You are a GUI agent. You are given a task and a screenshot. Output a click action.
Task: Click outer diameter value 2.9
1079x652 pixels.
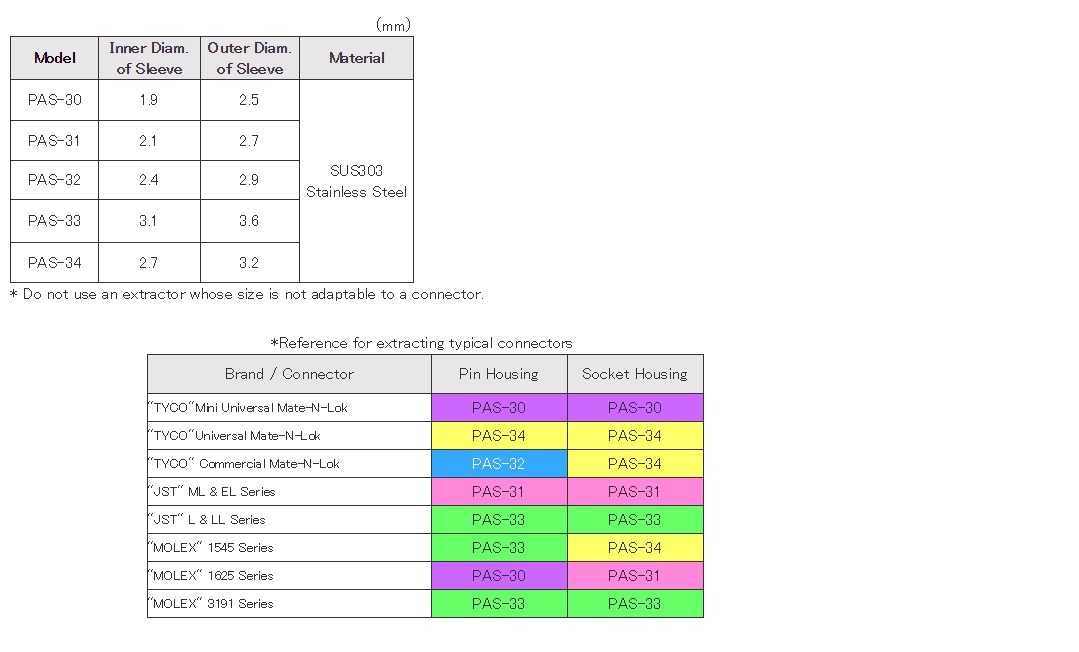(x=250, y=180)
